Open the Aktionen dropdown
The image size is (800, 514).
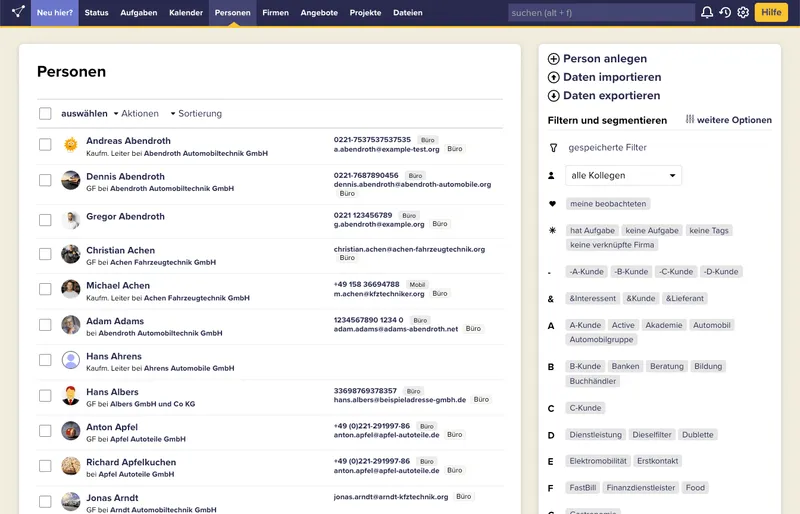click(136, 114)
